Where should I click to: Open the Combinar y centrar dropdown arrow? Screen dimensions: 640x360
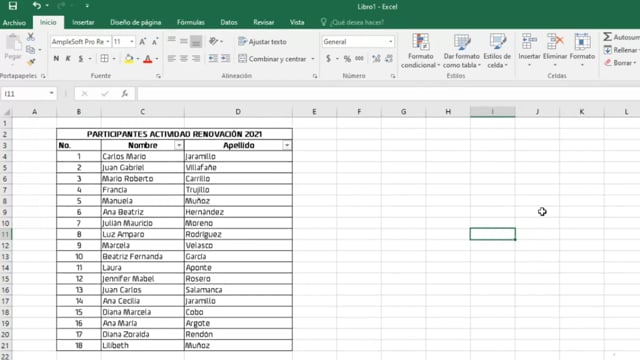(x=313, y=59)
